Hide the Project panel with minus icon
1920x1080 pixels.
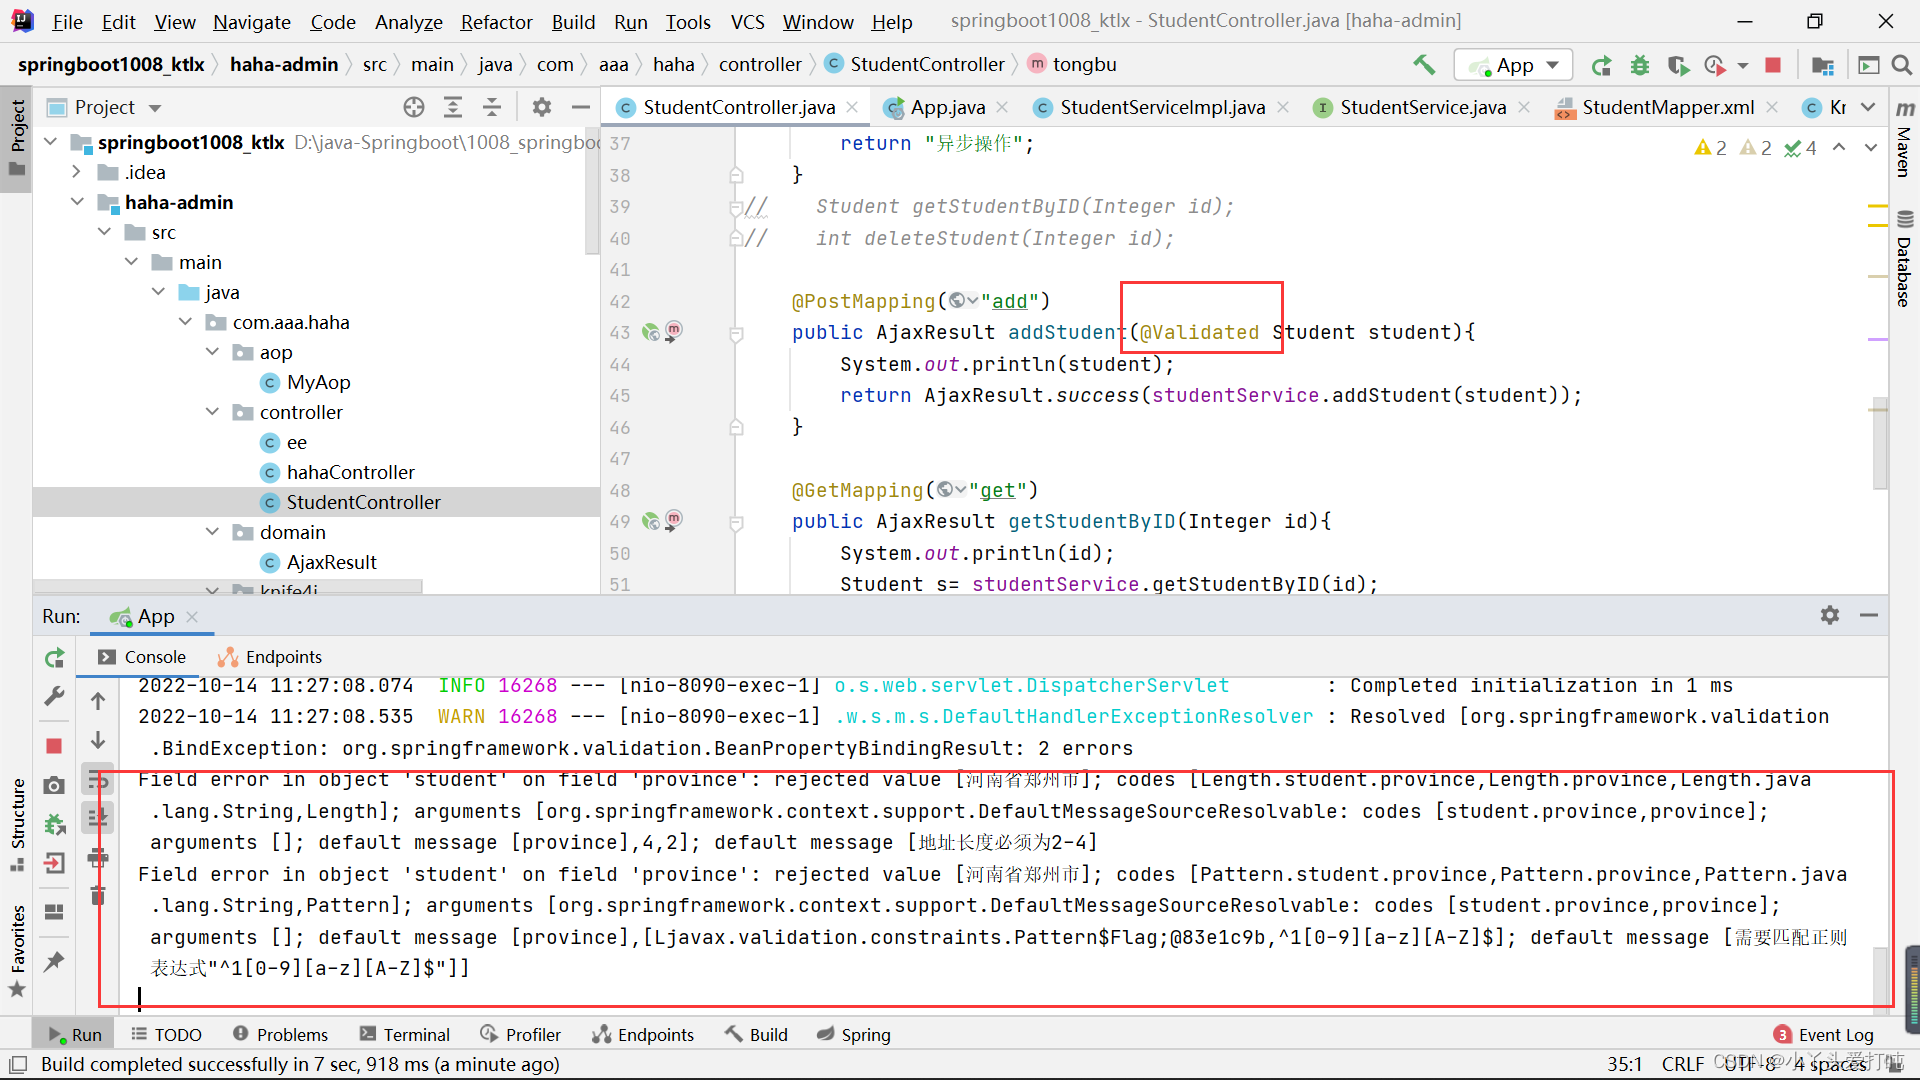tap(581, 107)
